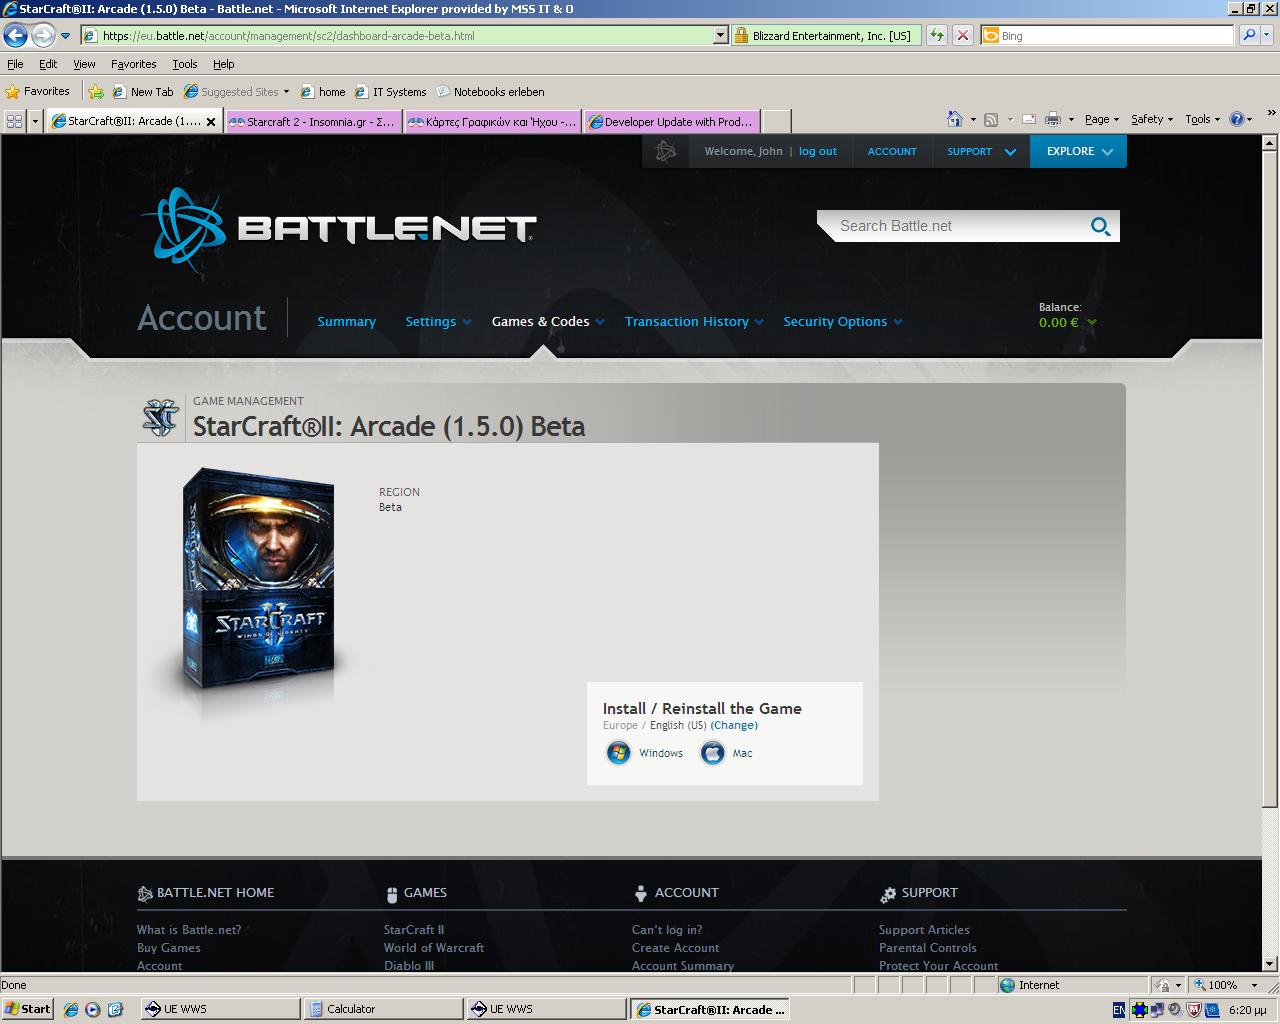Expand the address bar history dropdown
Screen dimensions: 1280x1024
click(x=721, y=36)
